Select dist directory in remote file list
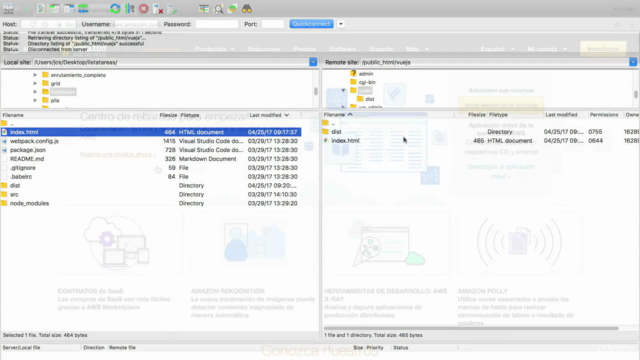The height and width of the screenshot is (360, 640). coord(480,131)
